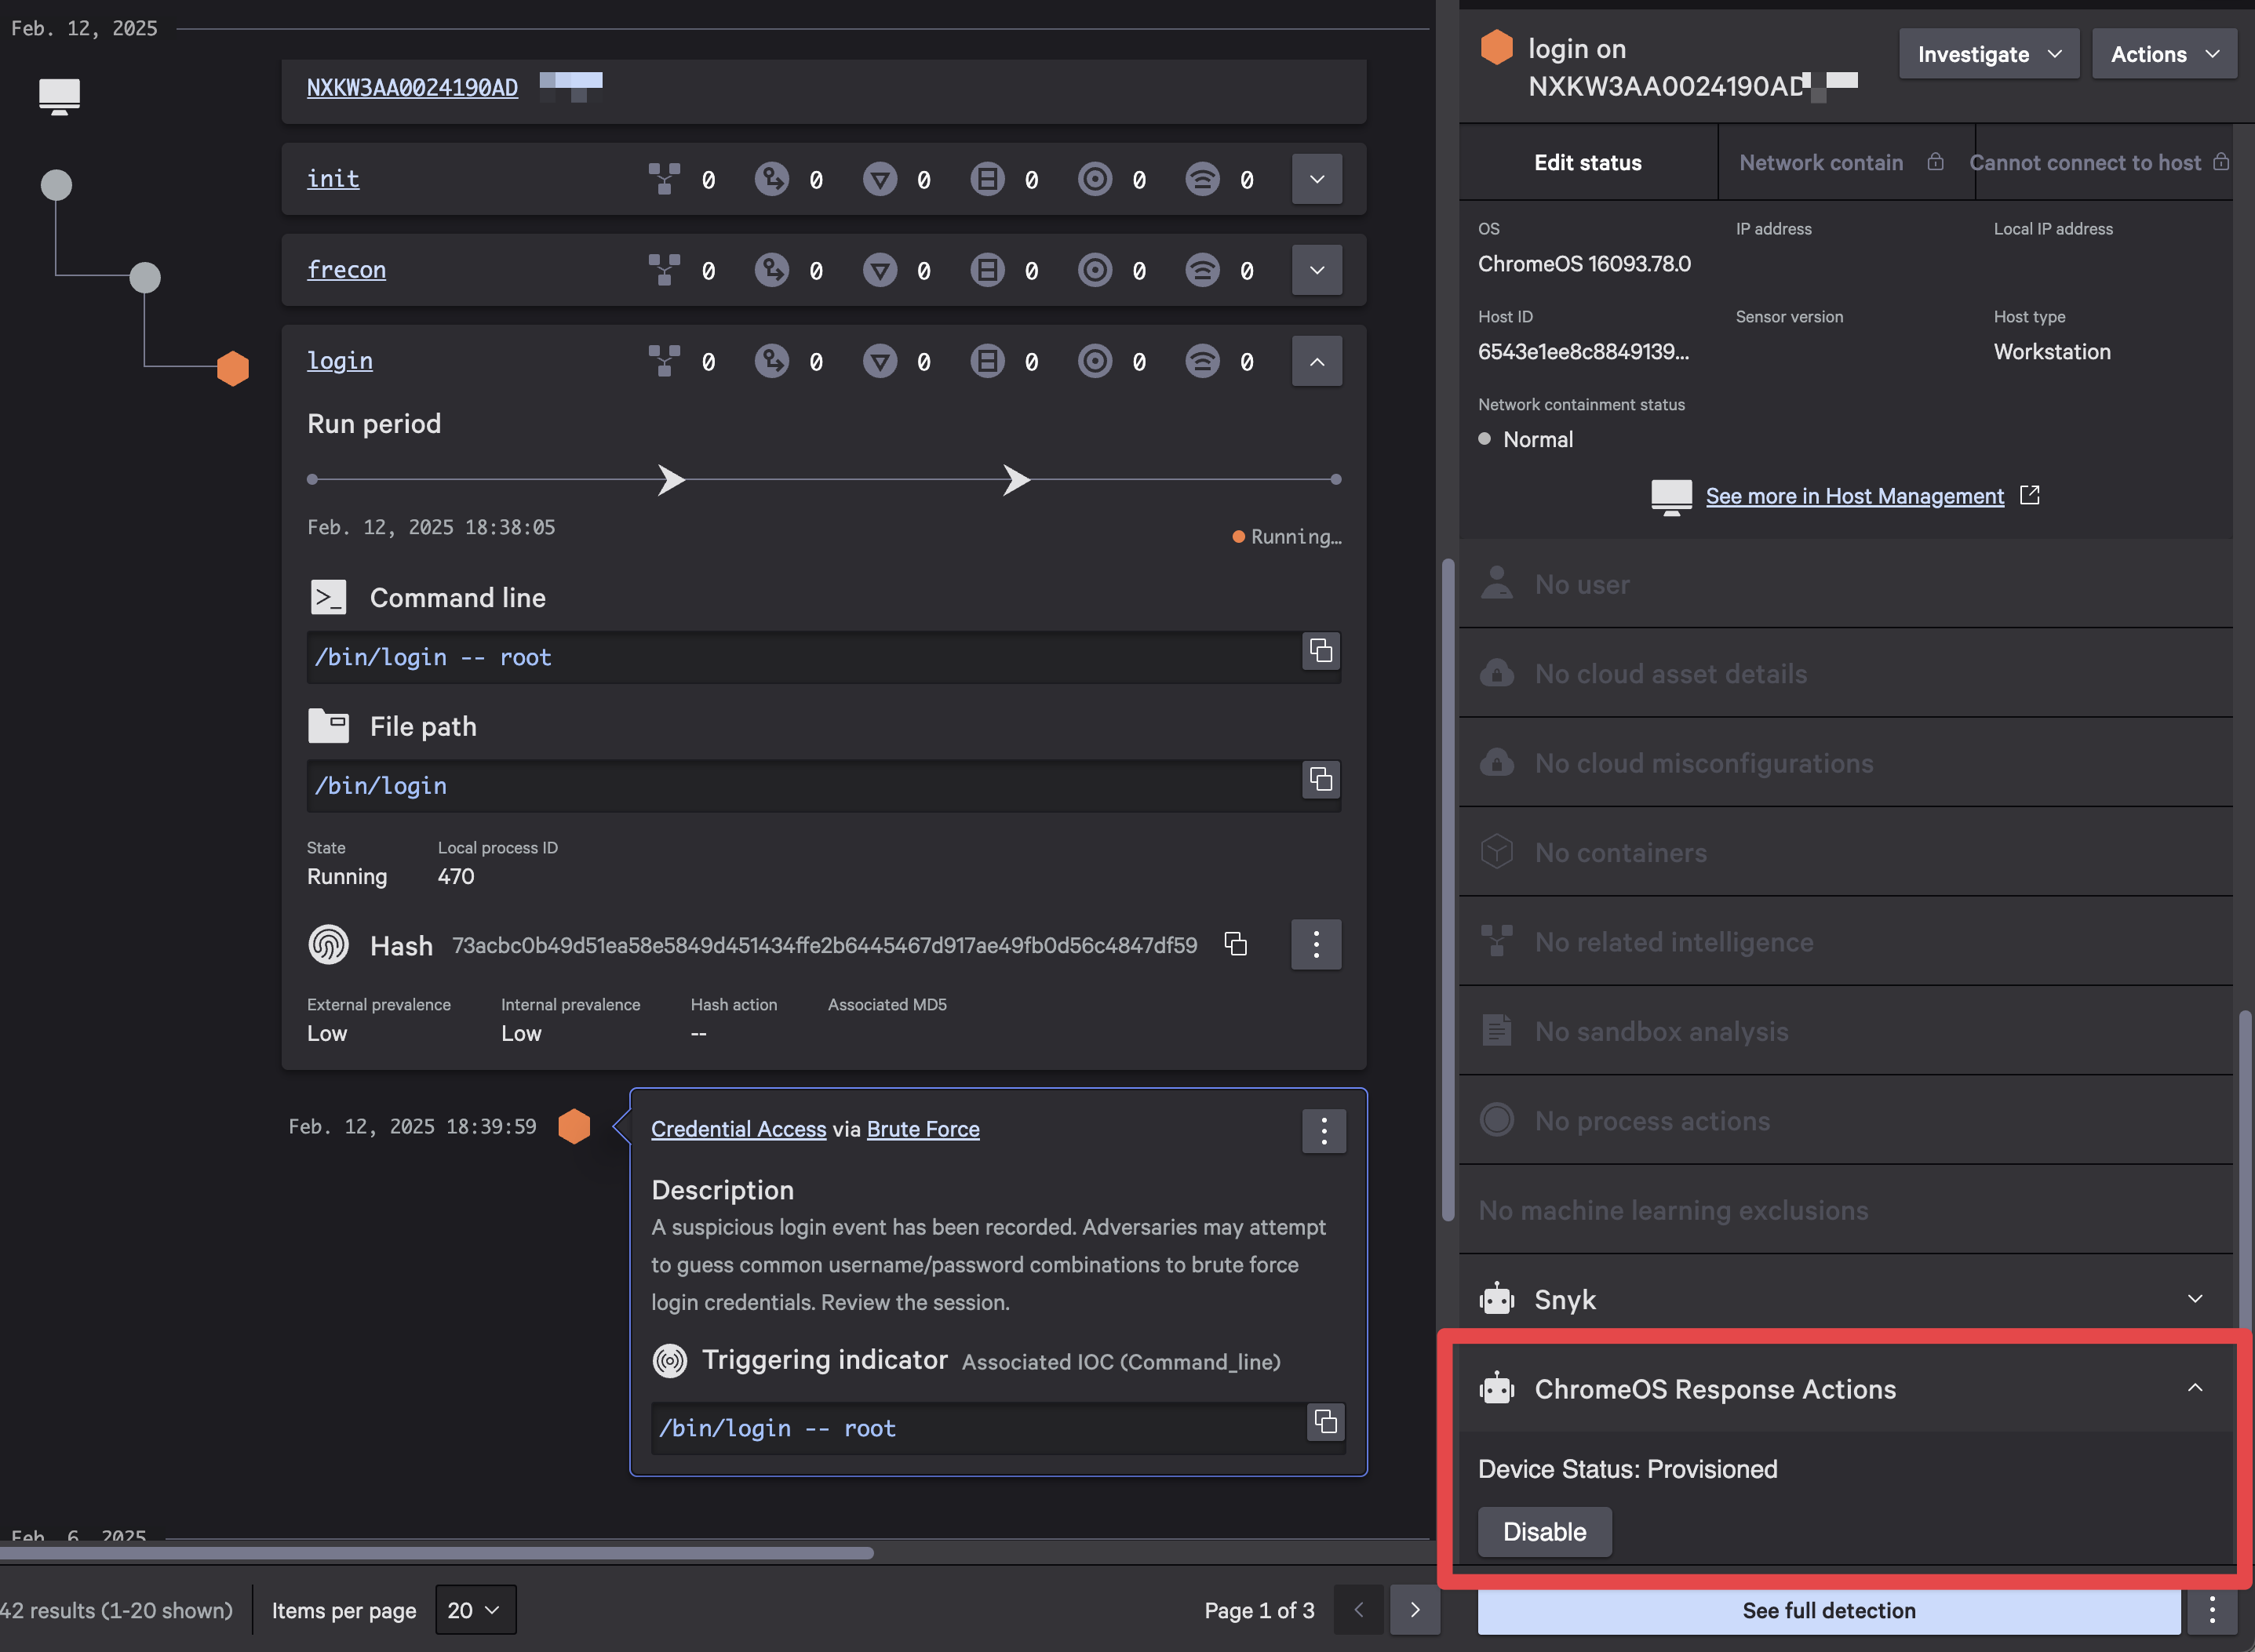Click the Run period timeline track

824,480
